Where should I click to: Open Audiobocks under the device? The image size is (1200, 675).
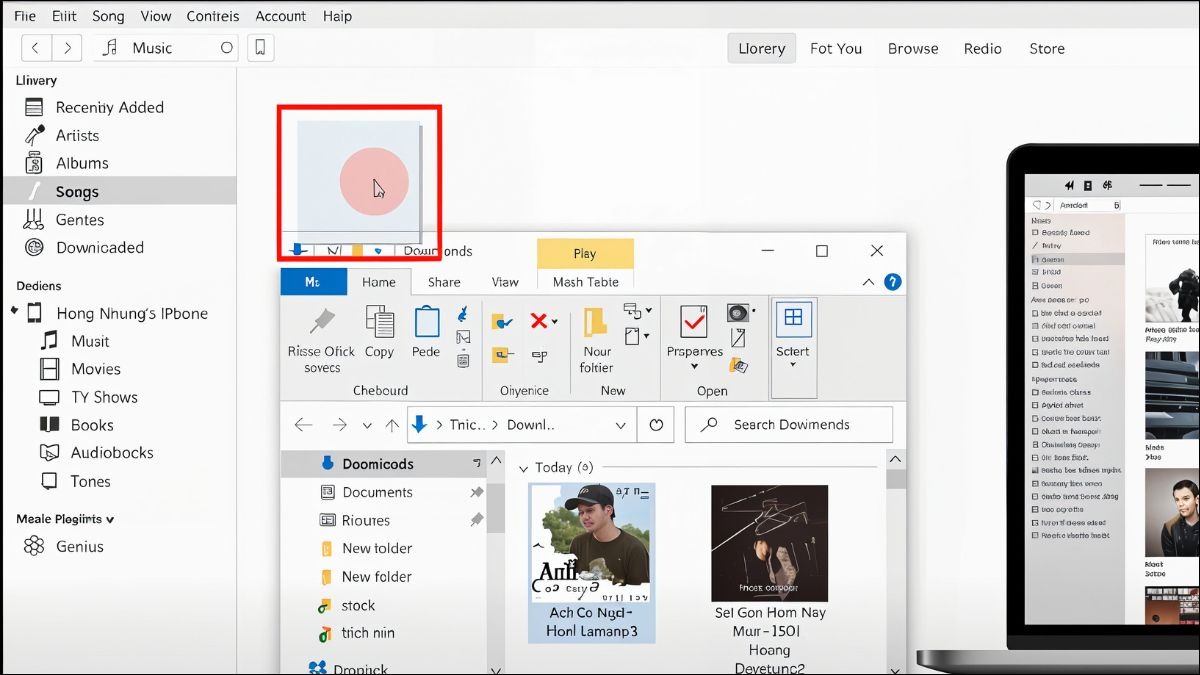[x=112, y=453]
